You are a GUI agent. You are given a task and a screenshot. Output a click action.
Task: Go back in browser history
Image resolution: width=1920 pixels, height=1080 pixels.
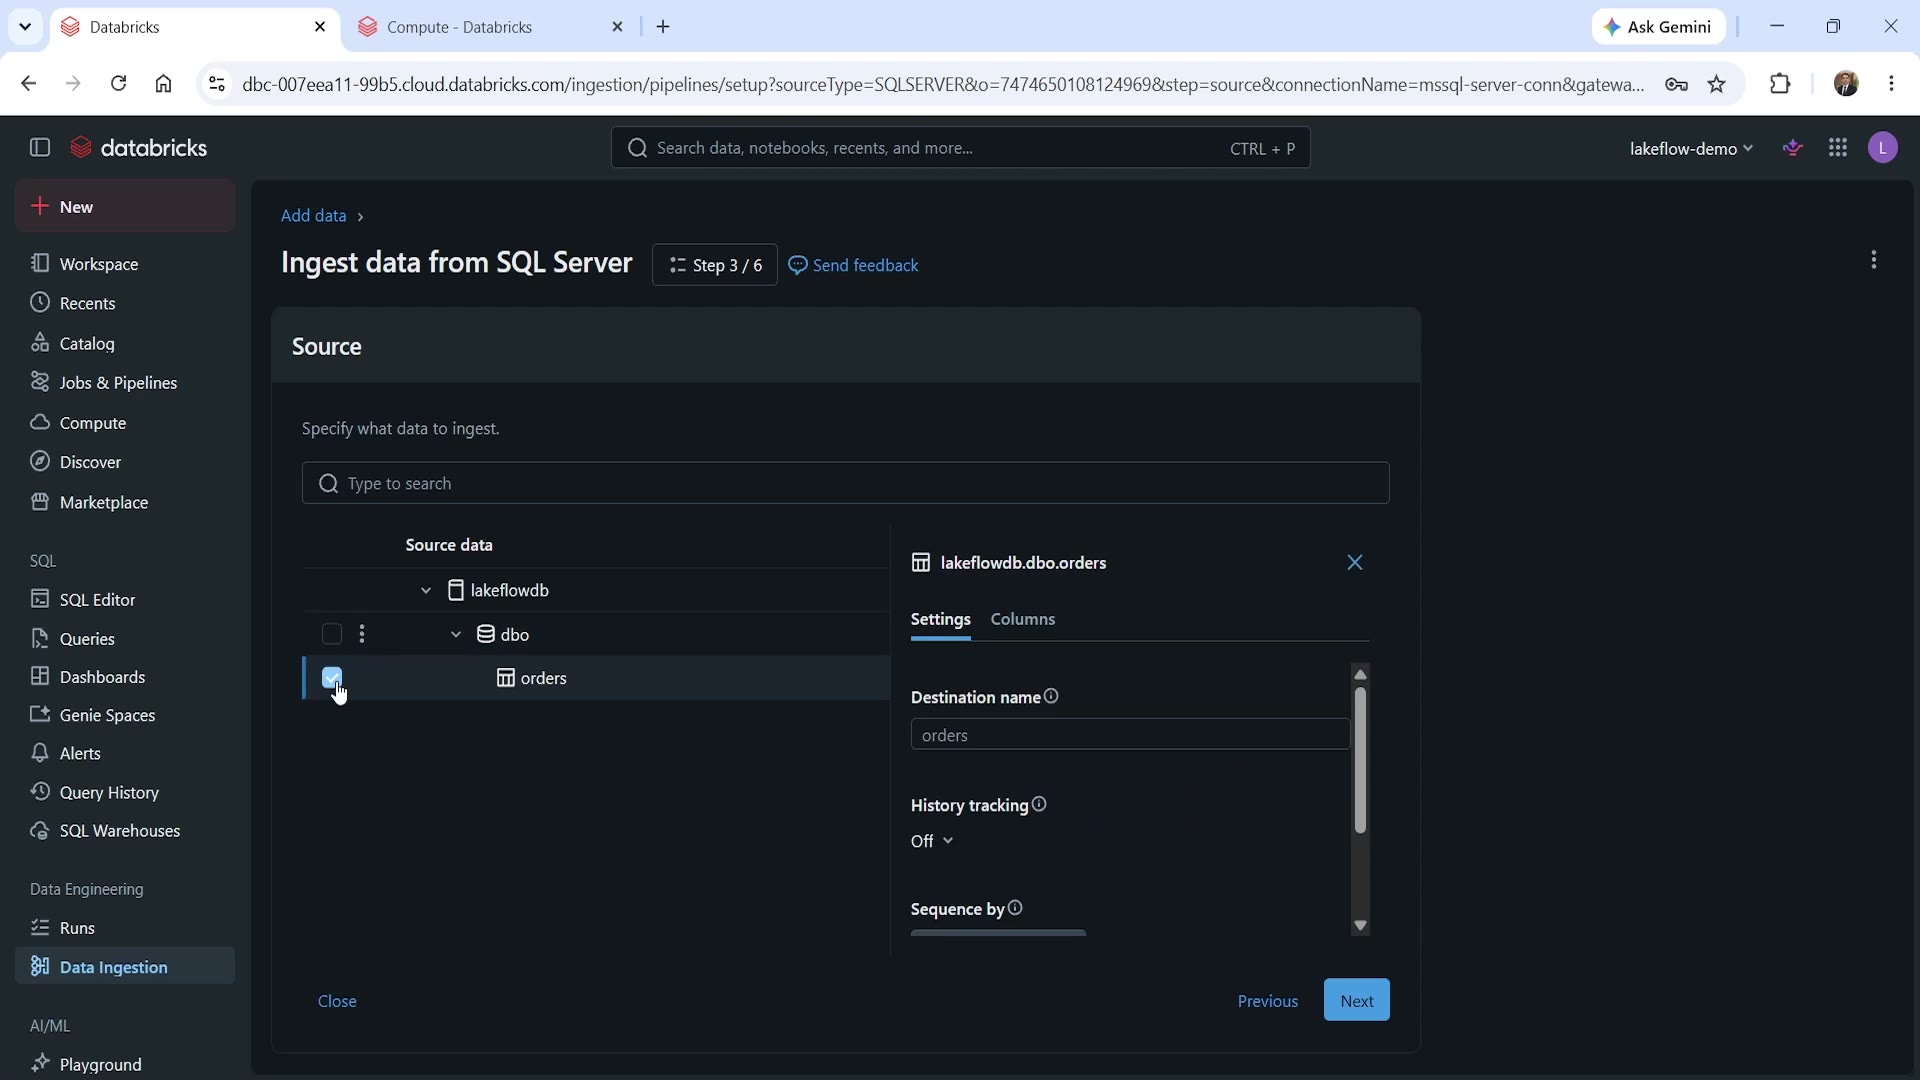coord(28,84)
